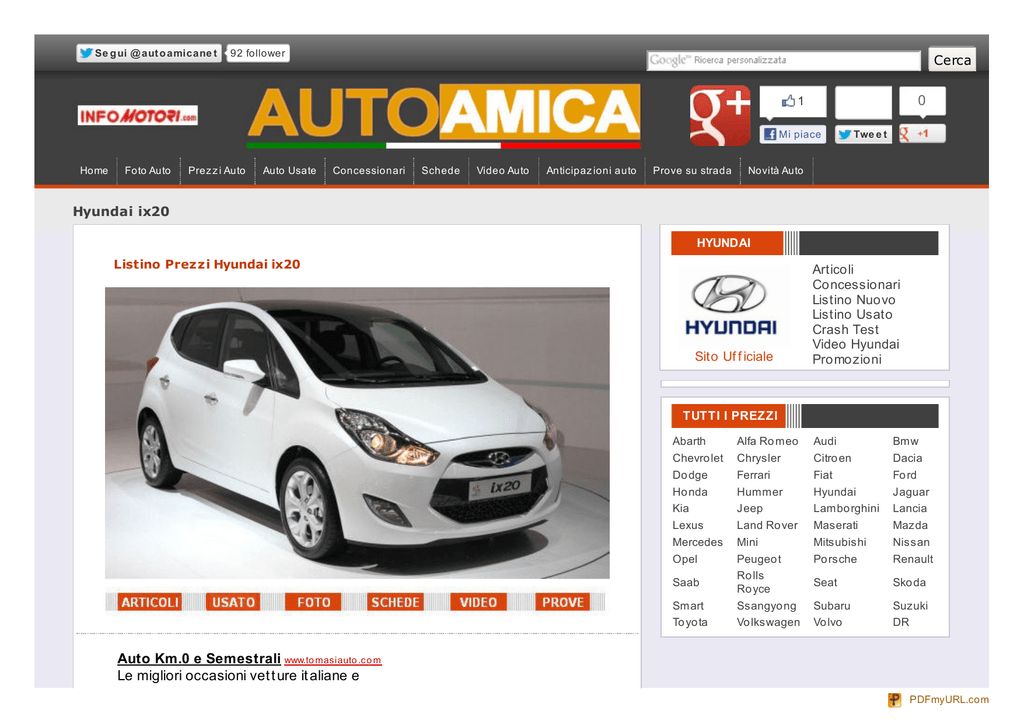Select Maserati in the price list
The width and height of the screenshot is (1024, 724).
click(x=835, y=526)
